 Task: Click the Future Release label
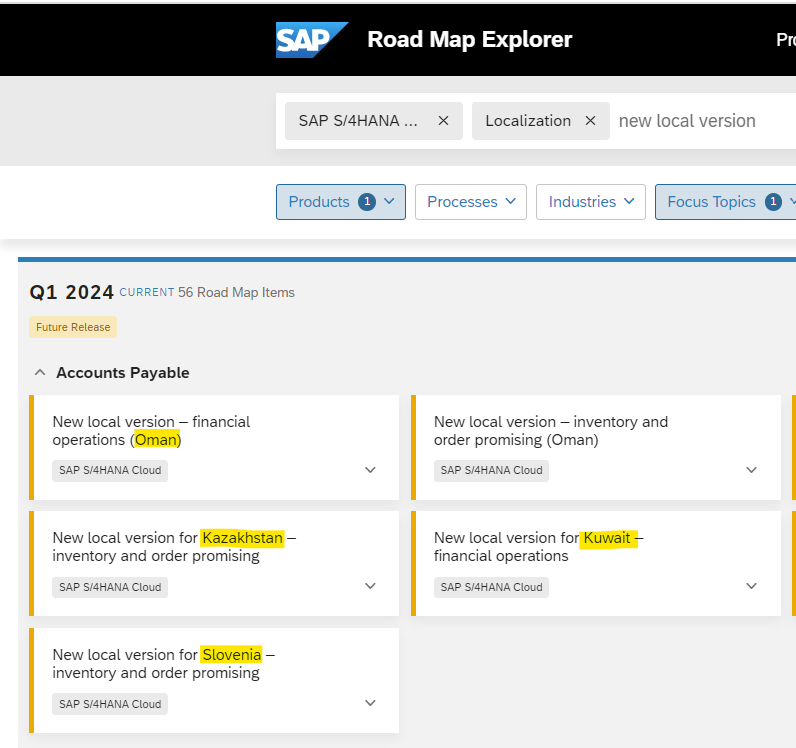[73, 327]
